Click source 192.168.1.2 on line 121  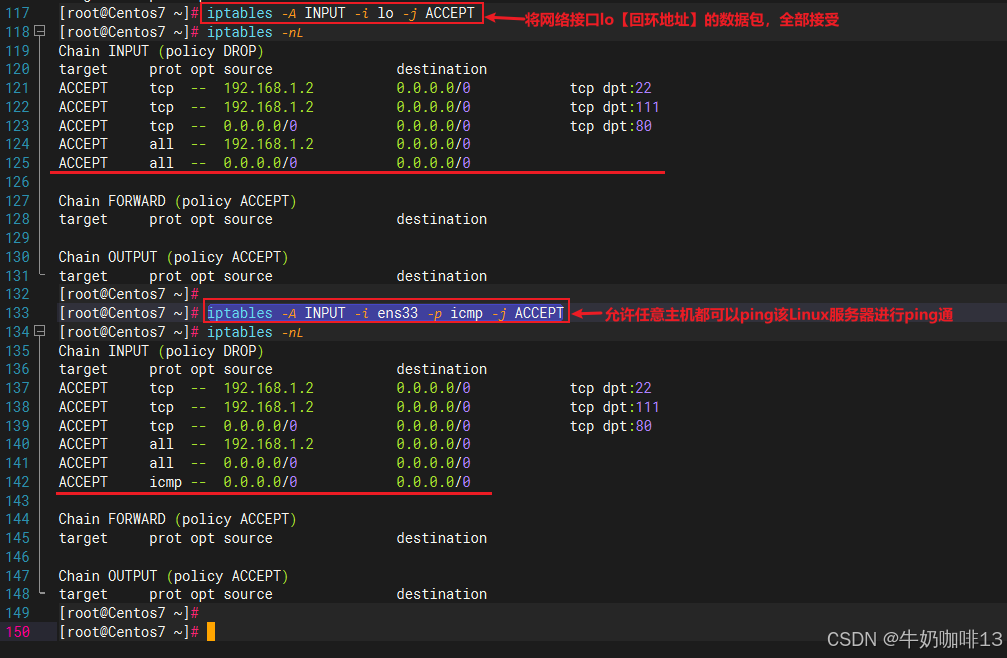coord(268,88)
